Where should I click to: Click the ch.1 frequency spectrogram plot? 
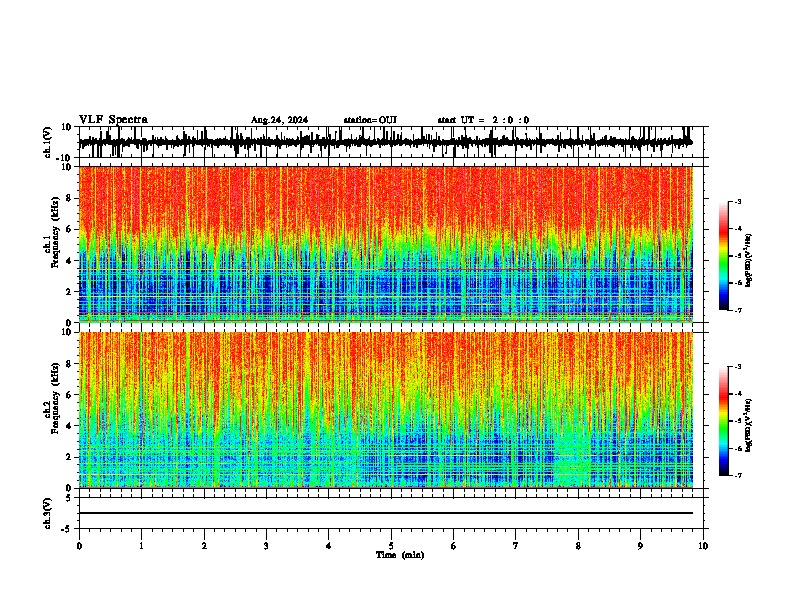point(386,244)
